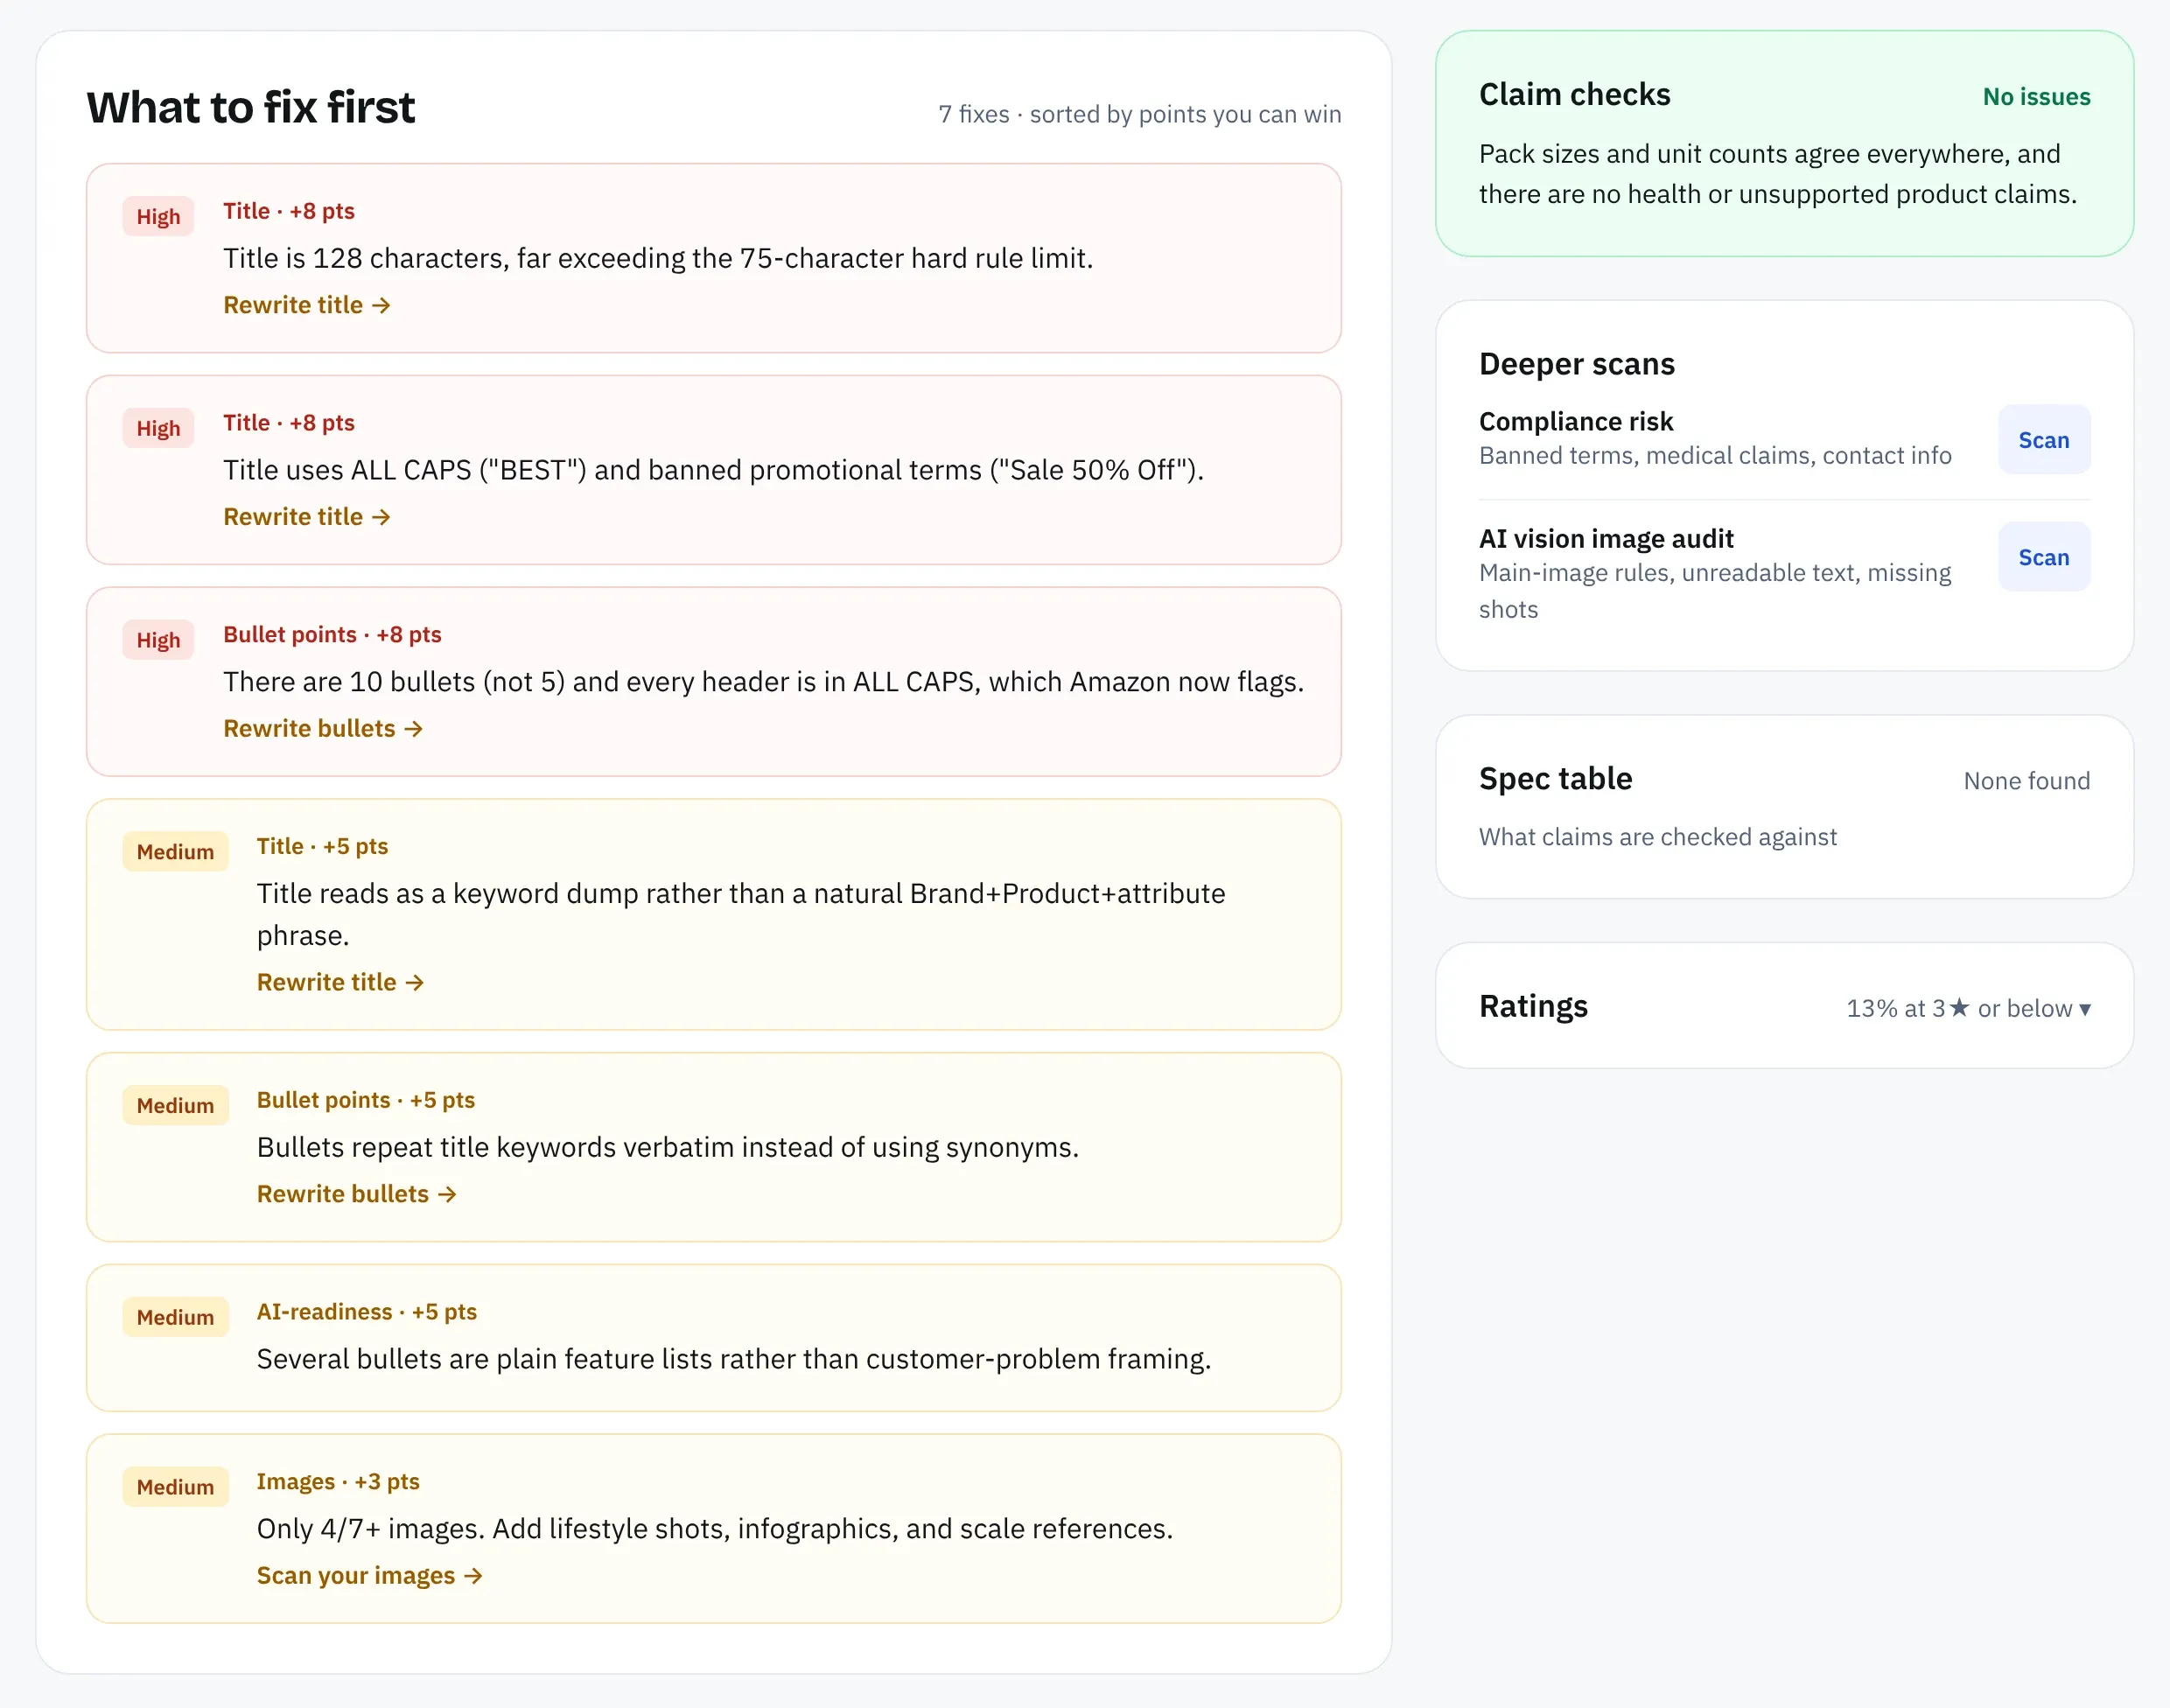2170x1708 pixels.
Task: Open Rewrite title link under keyword dump fix
Action: (x=340, y=983)
